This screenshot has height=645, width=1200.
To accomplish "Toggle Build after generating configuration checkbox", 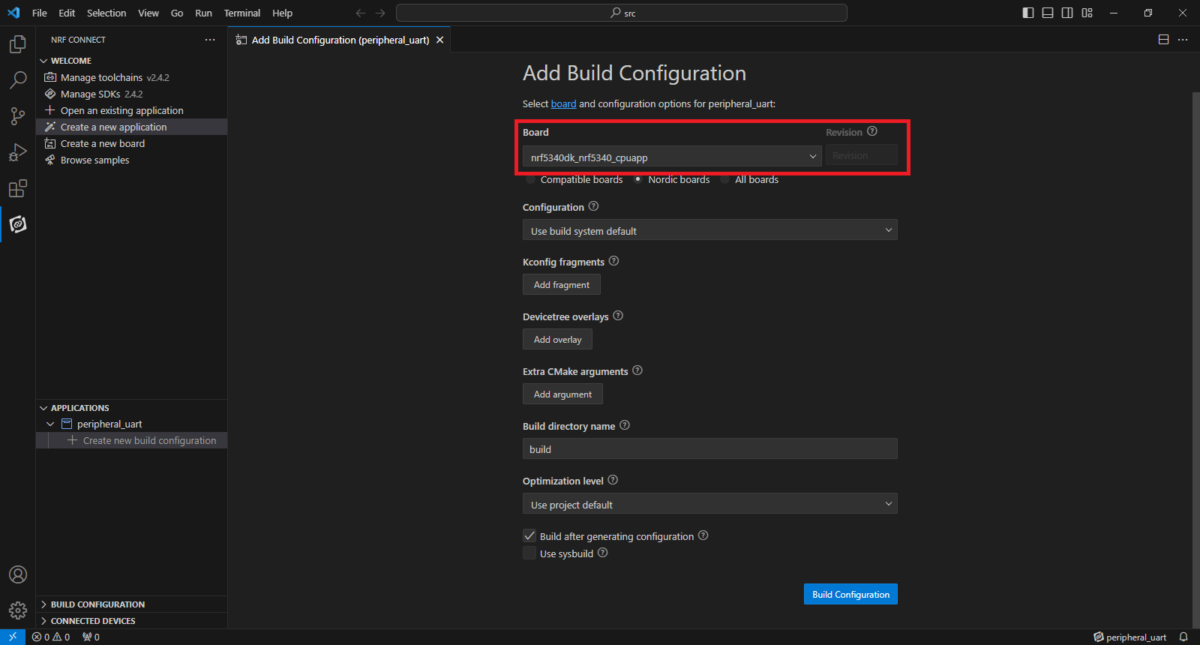I will pos(530,536).
